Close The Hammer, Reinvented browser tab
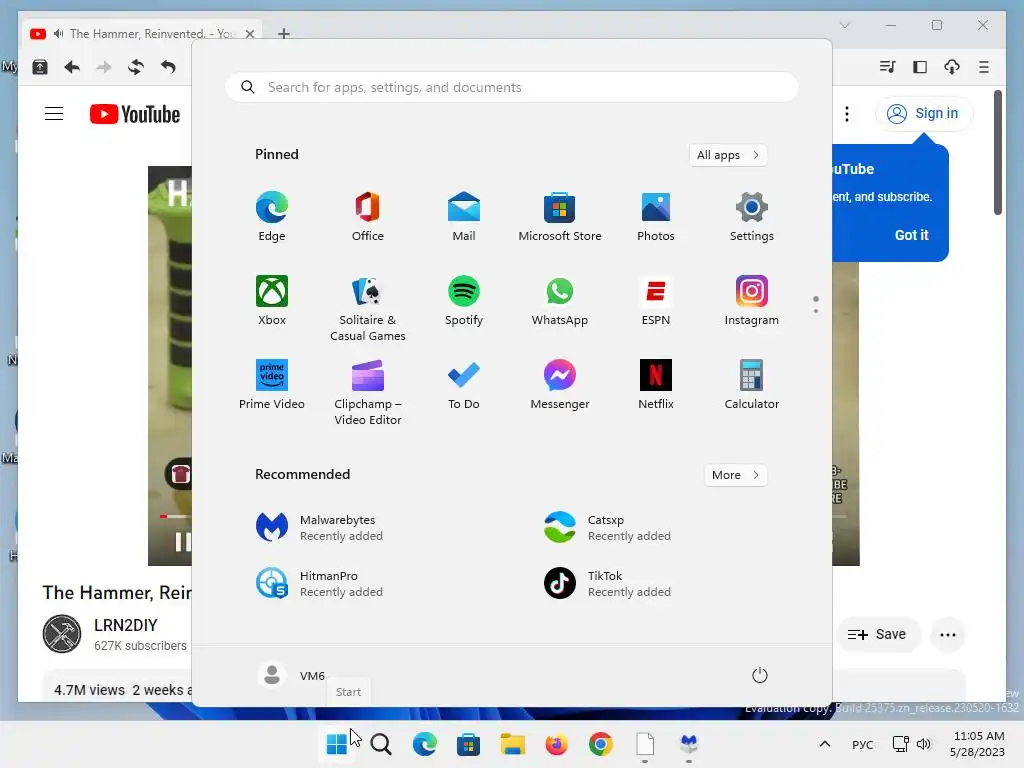The image size is (1024, 768). coord(249,34)
